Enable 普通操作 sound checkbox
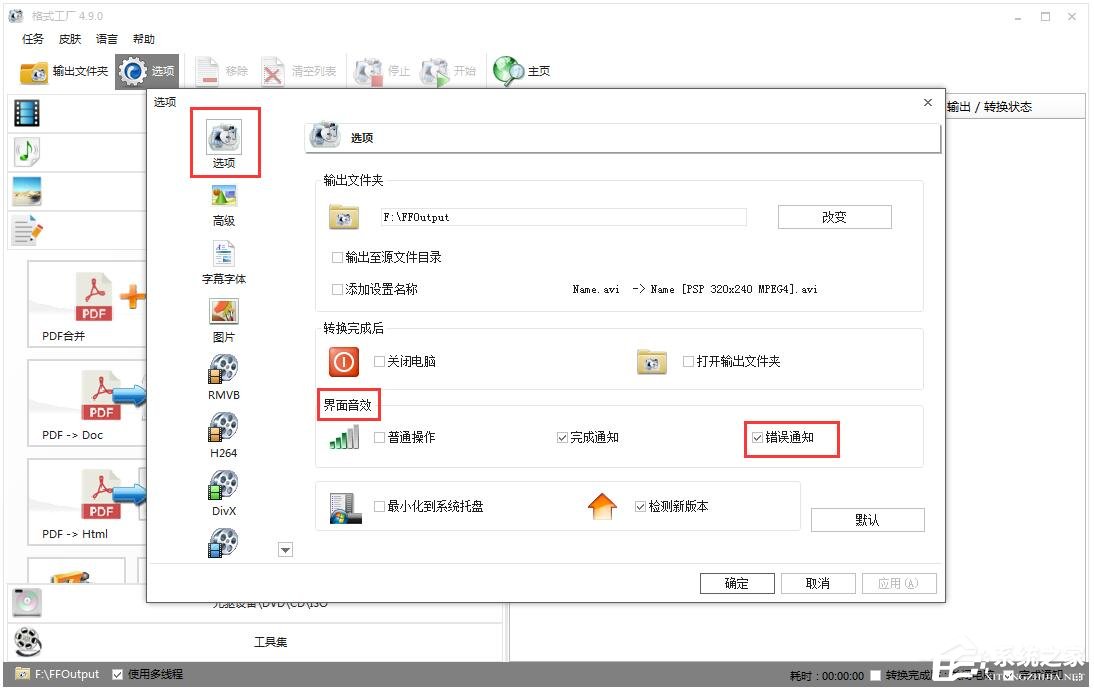 [x=380, y=437]
